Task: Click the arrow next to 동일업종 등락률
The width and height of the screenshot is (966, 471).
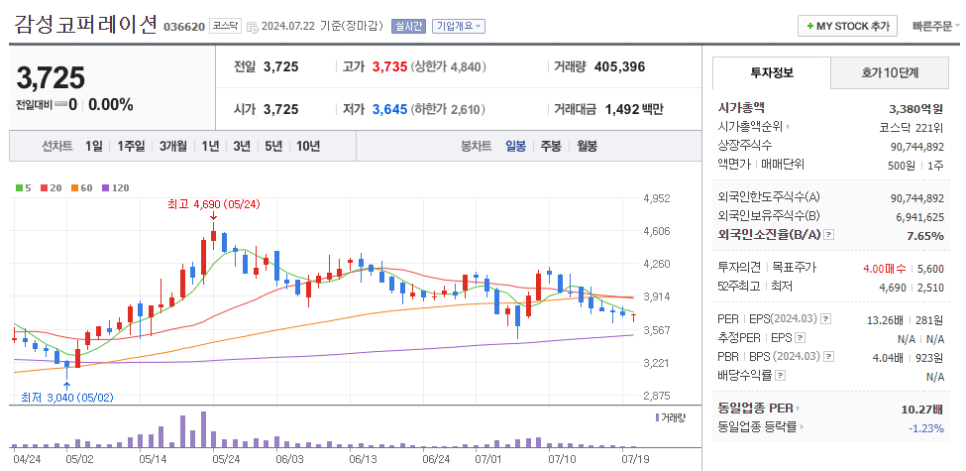Action: [803, 425]
